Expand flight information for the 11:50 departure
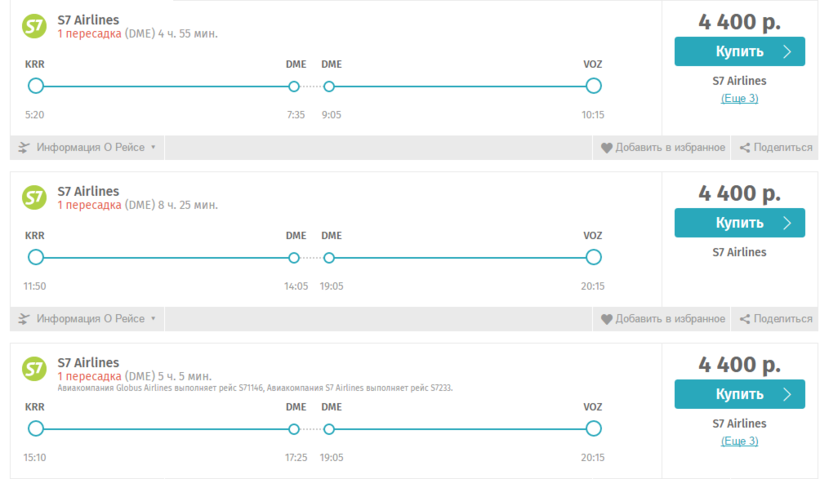This screenshot has height=479, width=820. (96, 319)
